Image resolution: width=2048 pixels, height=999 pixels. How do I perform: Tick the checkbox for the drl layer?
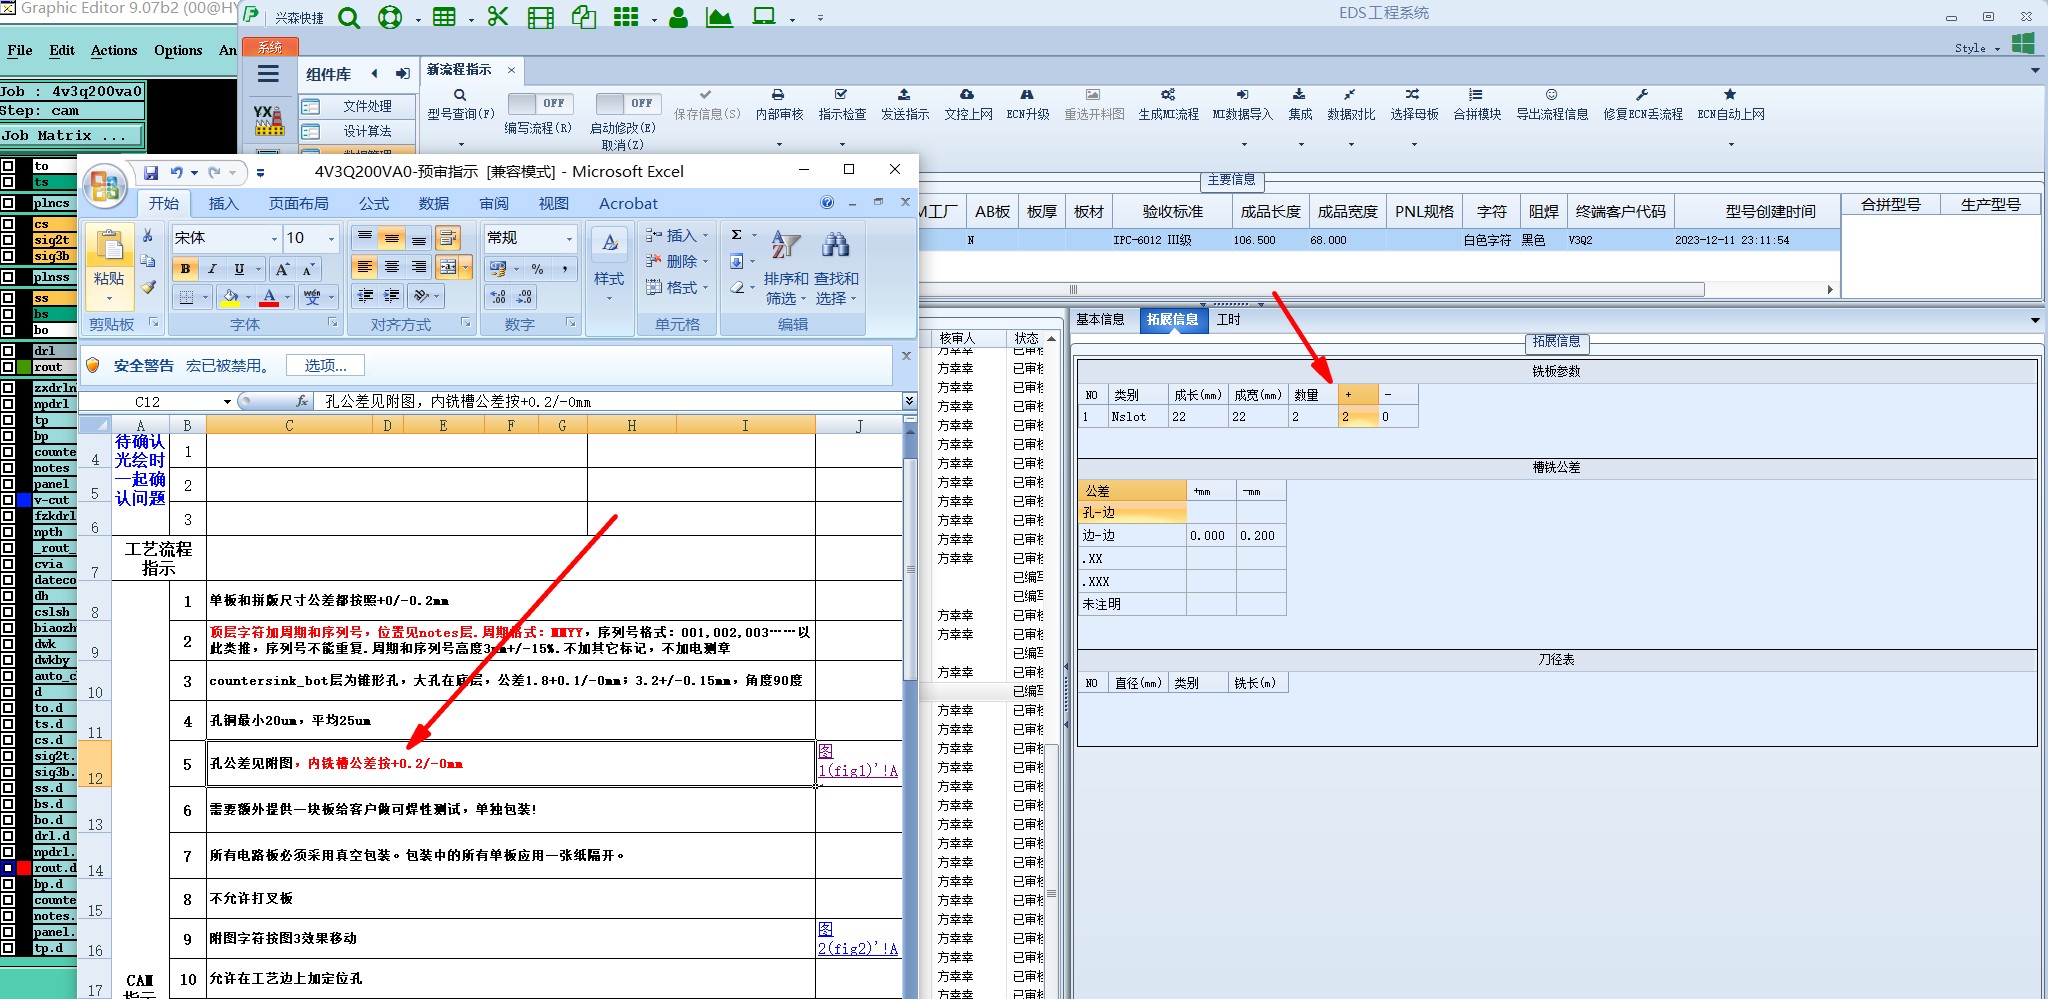8,351
